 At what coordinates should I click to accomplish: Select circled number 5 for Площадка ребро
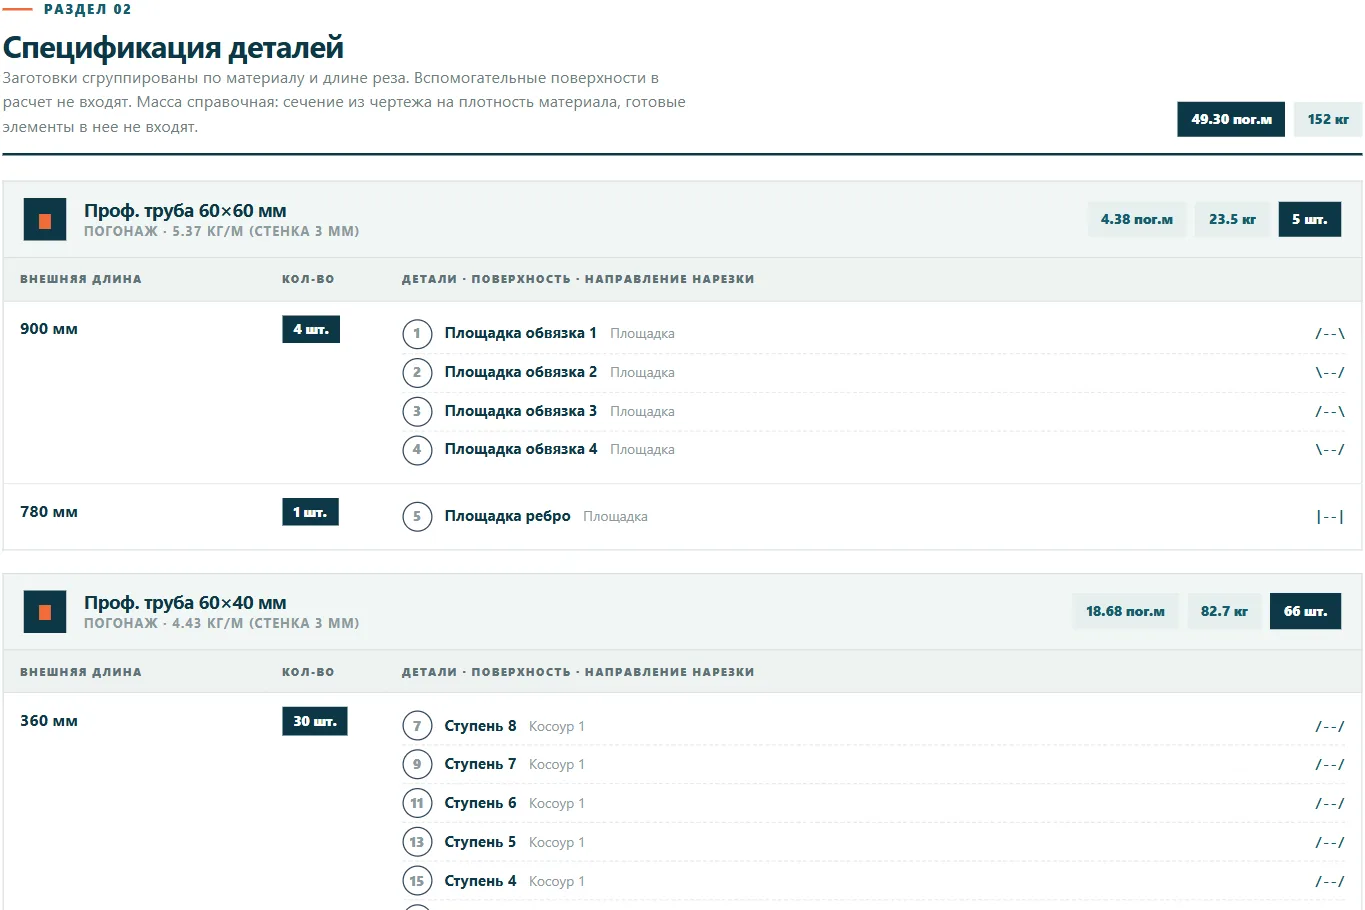(x=417, y=516)
